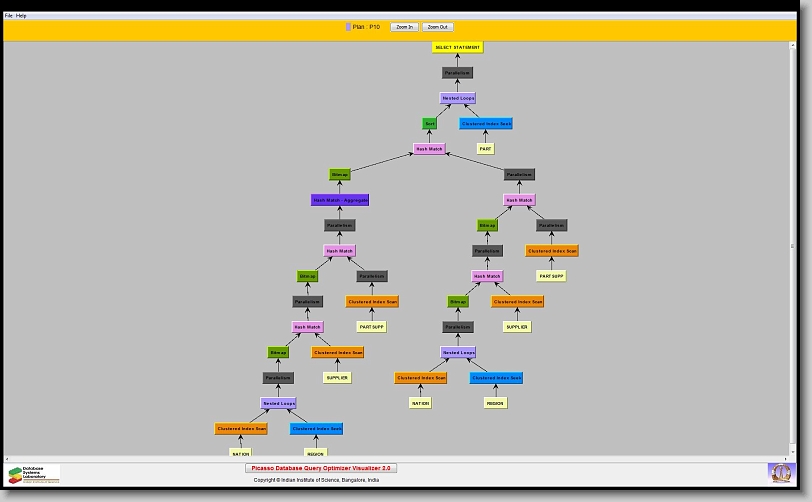Select the Hash Match - Aggregate node
Image resolution: width=812 pixels, height=502 pixels.
340,200
